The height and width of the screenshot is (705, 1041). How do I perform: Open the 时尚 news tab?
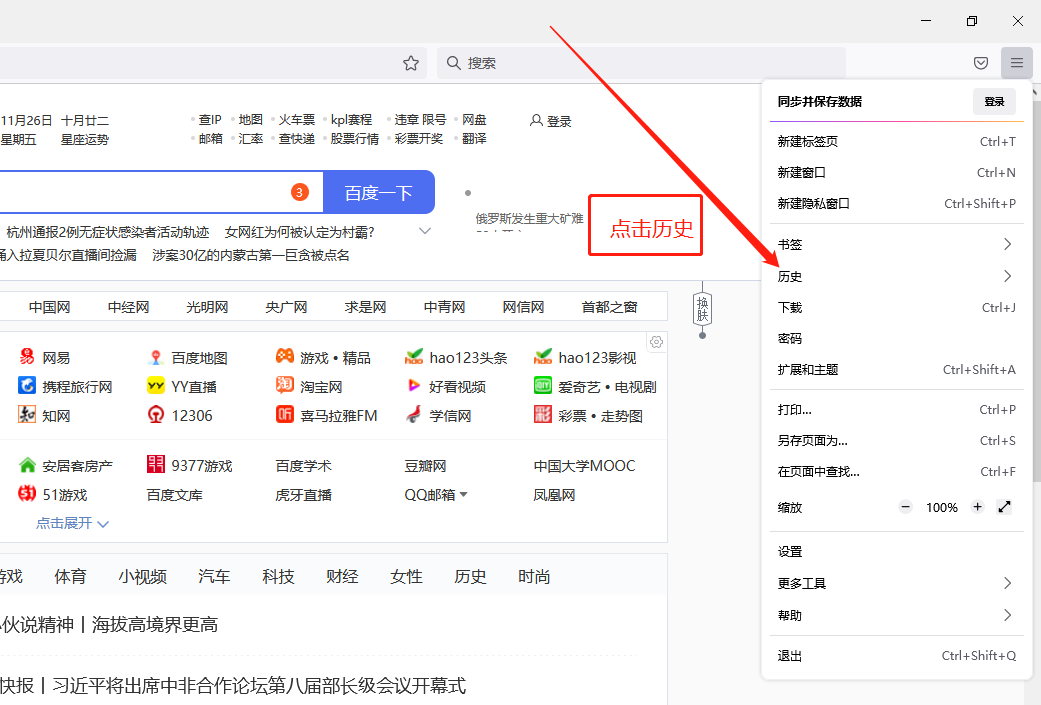(x=534, y=576)
